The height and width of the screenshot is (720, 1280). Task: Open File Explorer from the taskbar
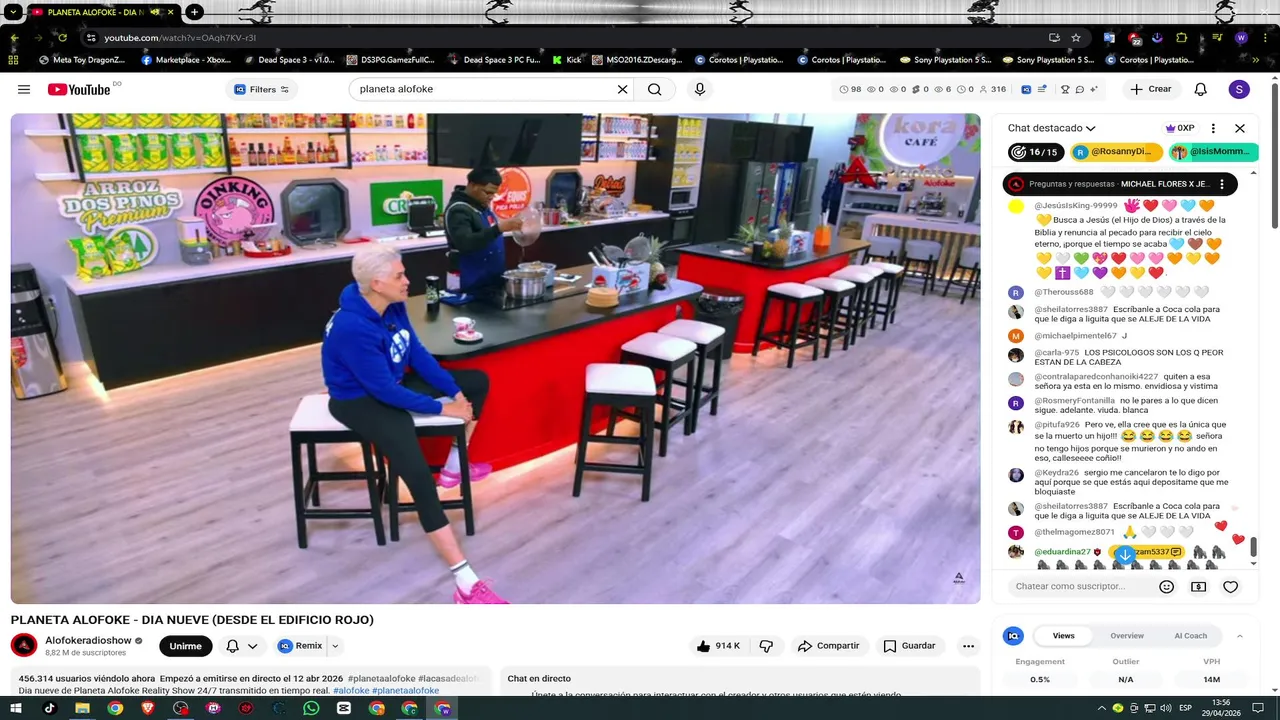pyautogui.click(x=82, y=708)
